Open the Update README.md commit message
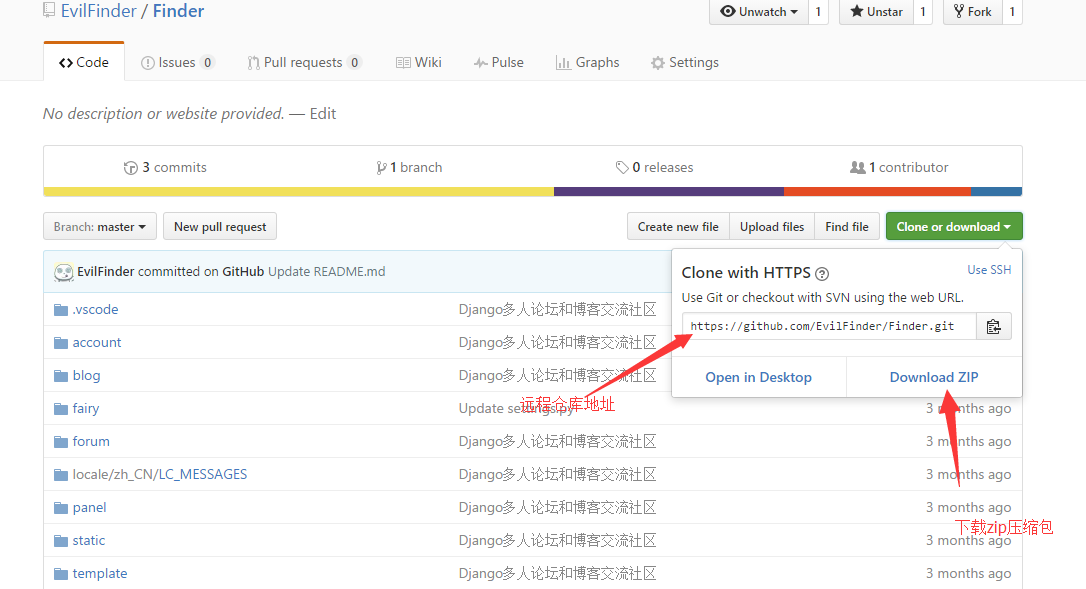The width and height of the screenshot is (1086, 589). tap(326, 272)
